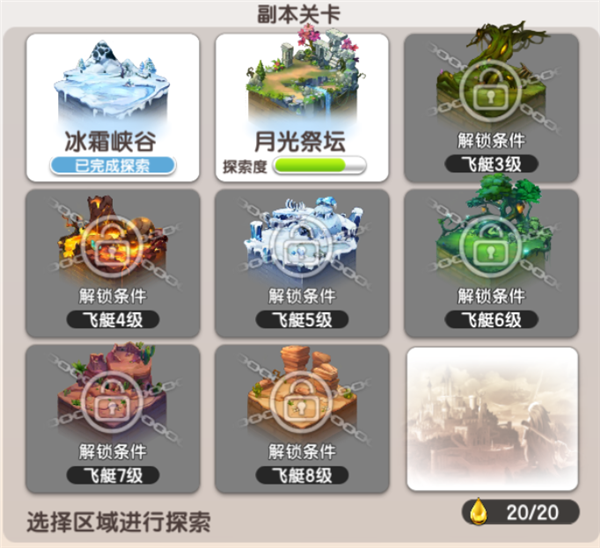Click the 飞艇3级 unlock condition label
The height and width of the screenshot is (548, 600).
point(491,165)
